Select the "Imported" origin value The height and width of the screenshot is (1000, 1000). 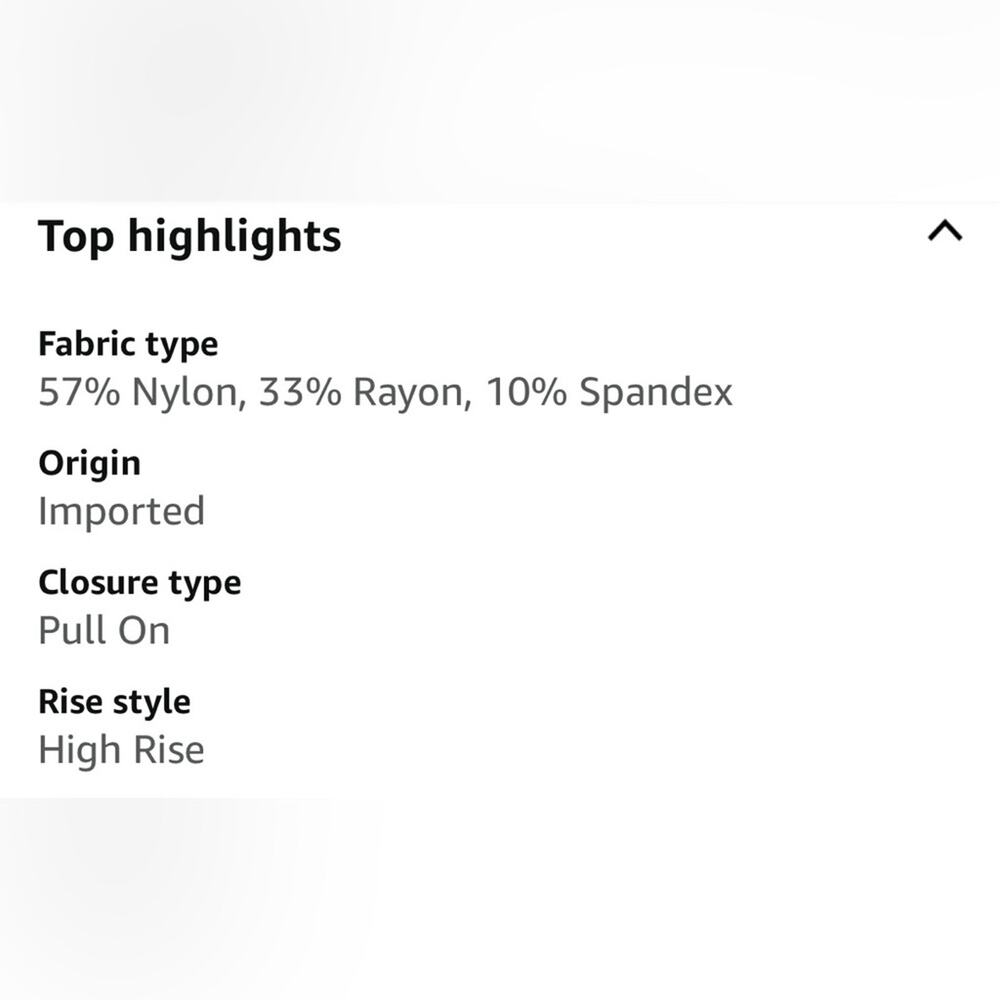coord(121,512)
